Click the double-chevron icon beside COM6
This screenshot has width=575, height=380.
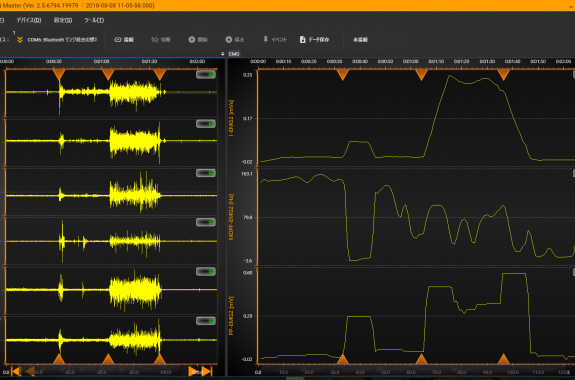click(20, 40)
